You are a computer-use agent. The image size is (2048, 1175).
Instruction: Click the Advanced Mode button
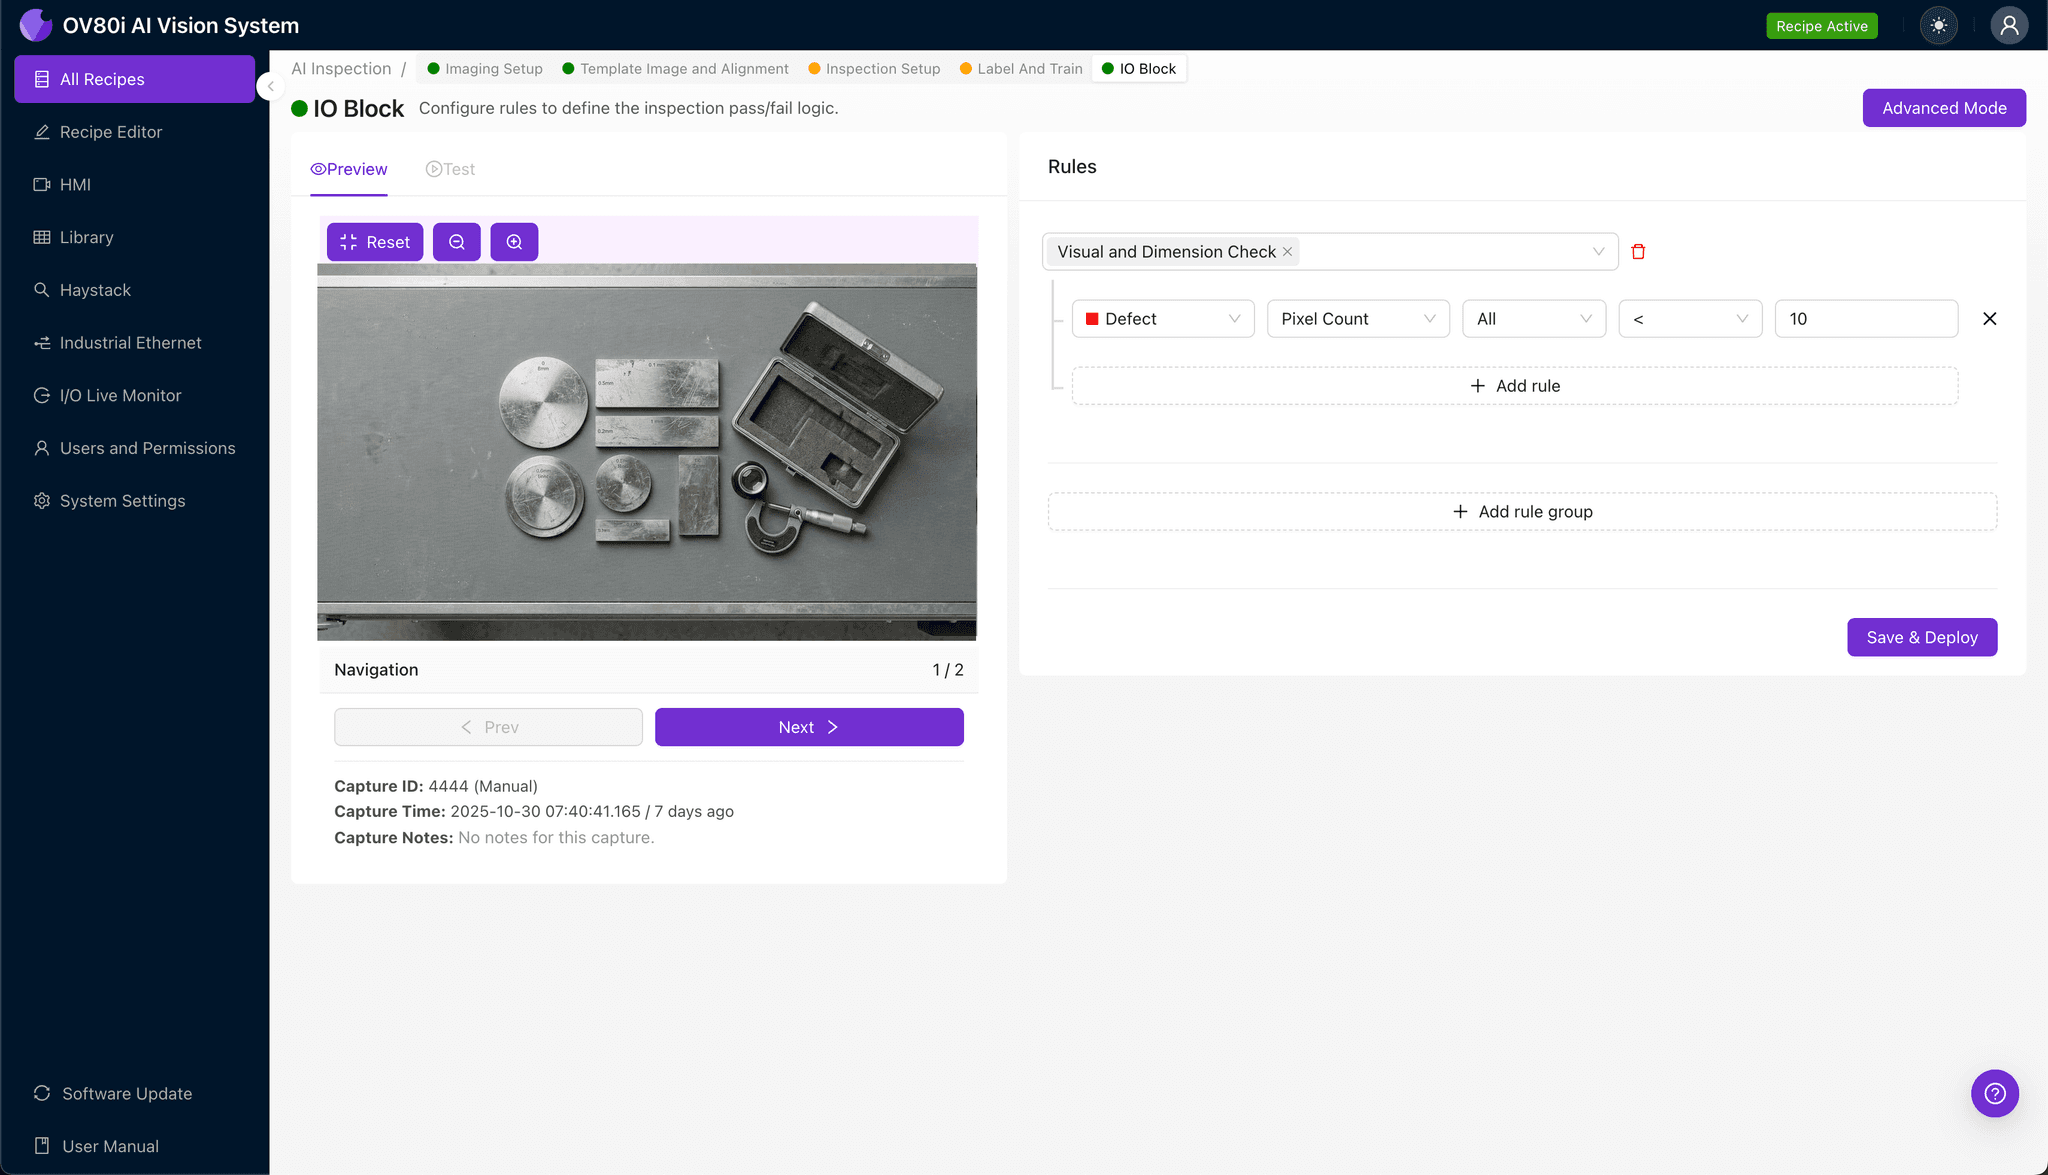tap(1944, 108)
